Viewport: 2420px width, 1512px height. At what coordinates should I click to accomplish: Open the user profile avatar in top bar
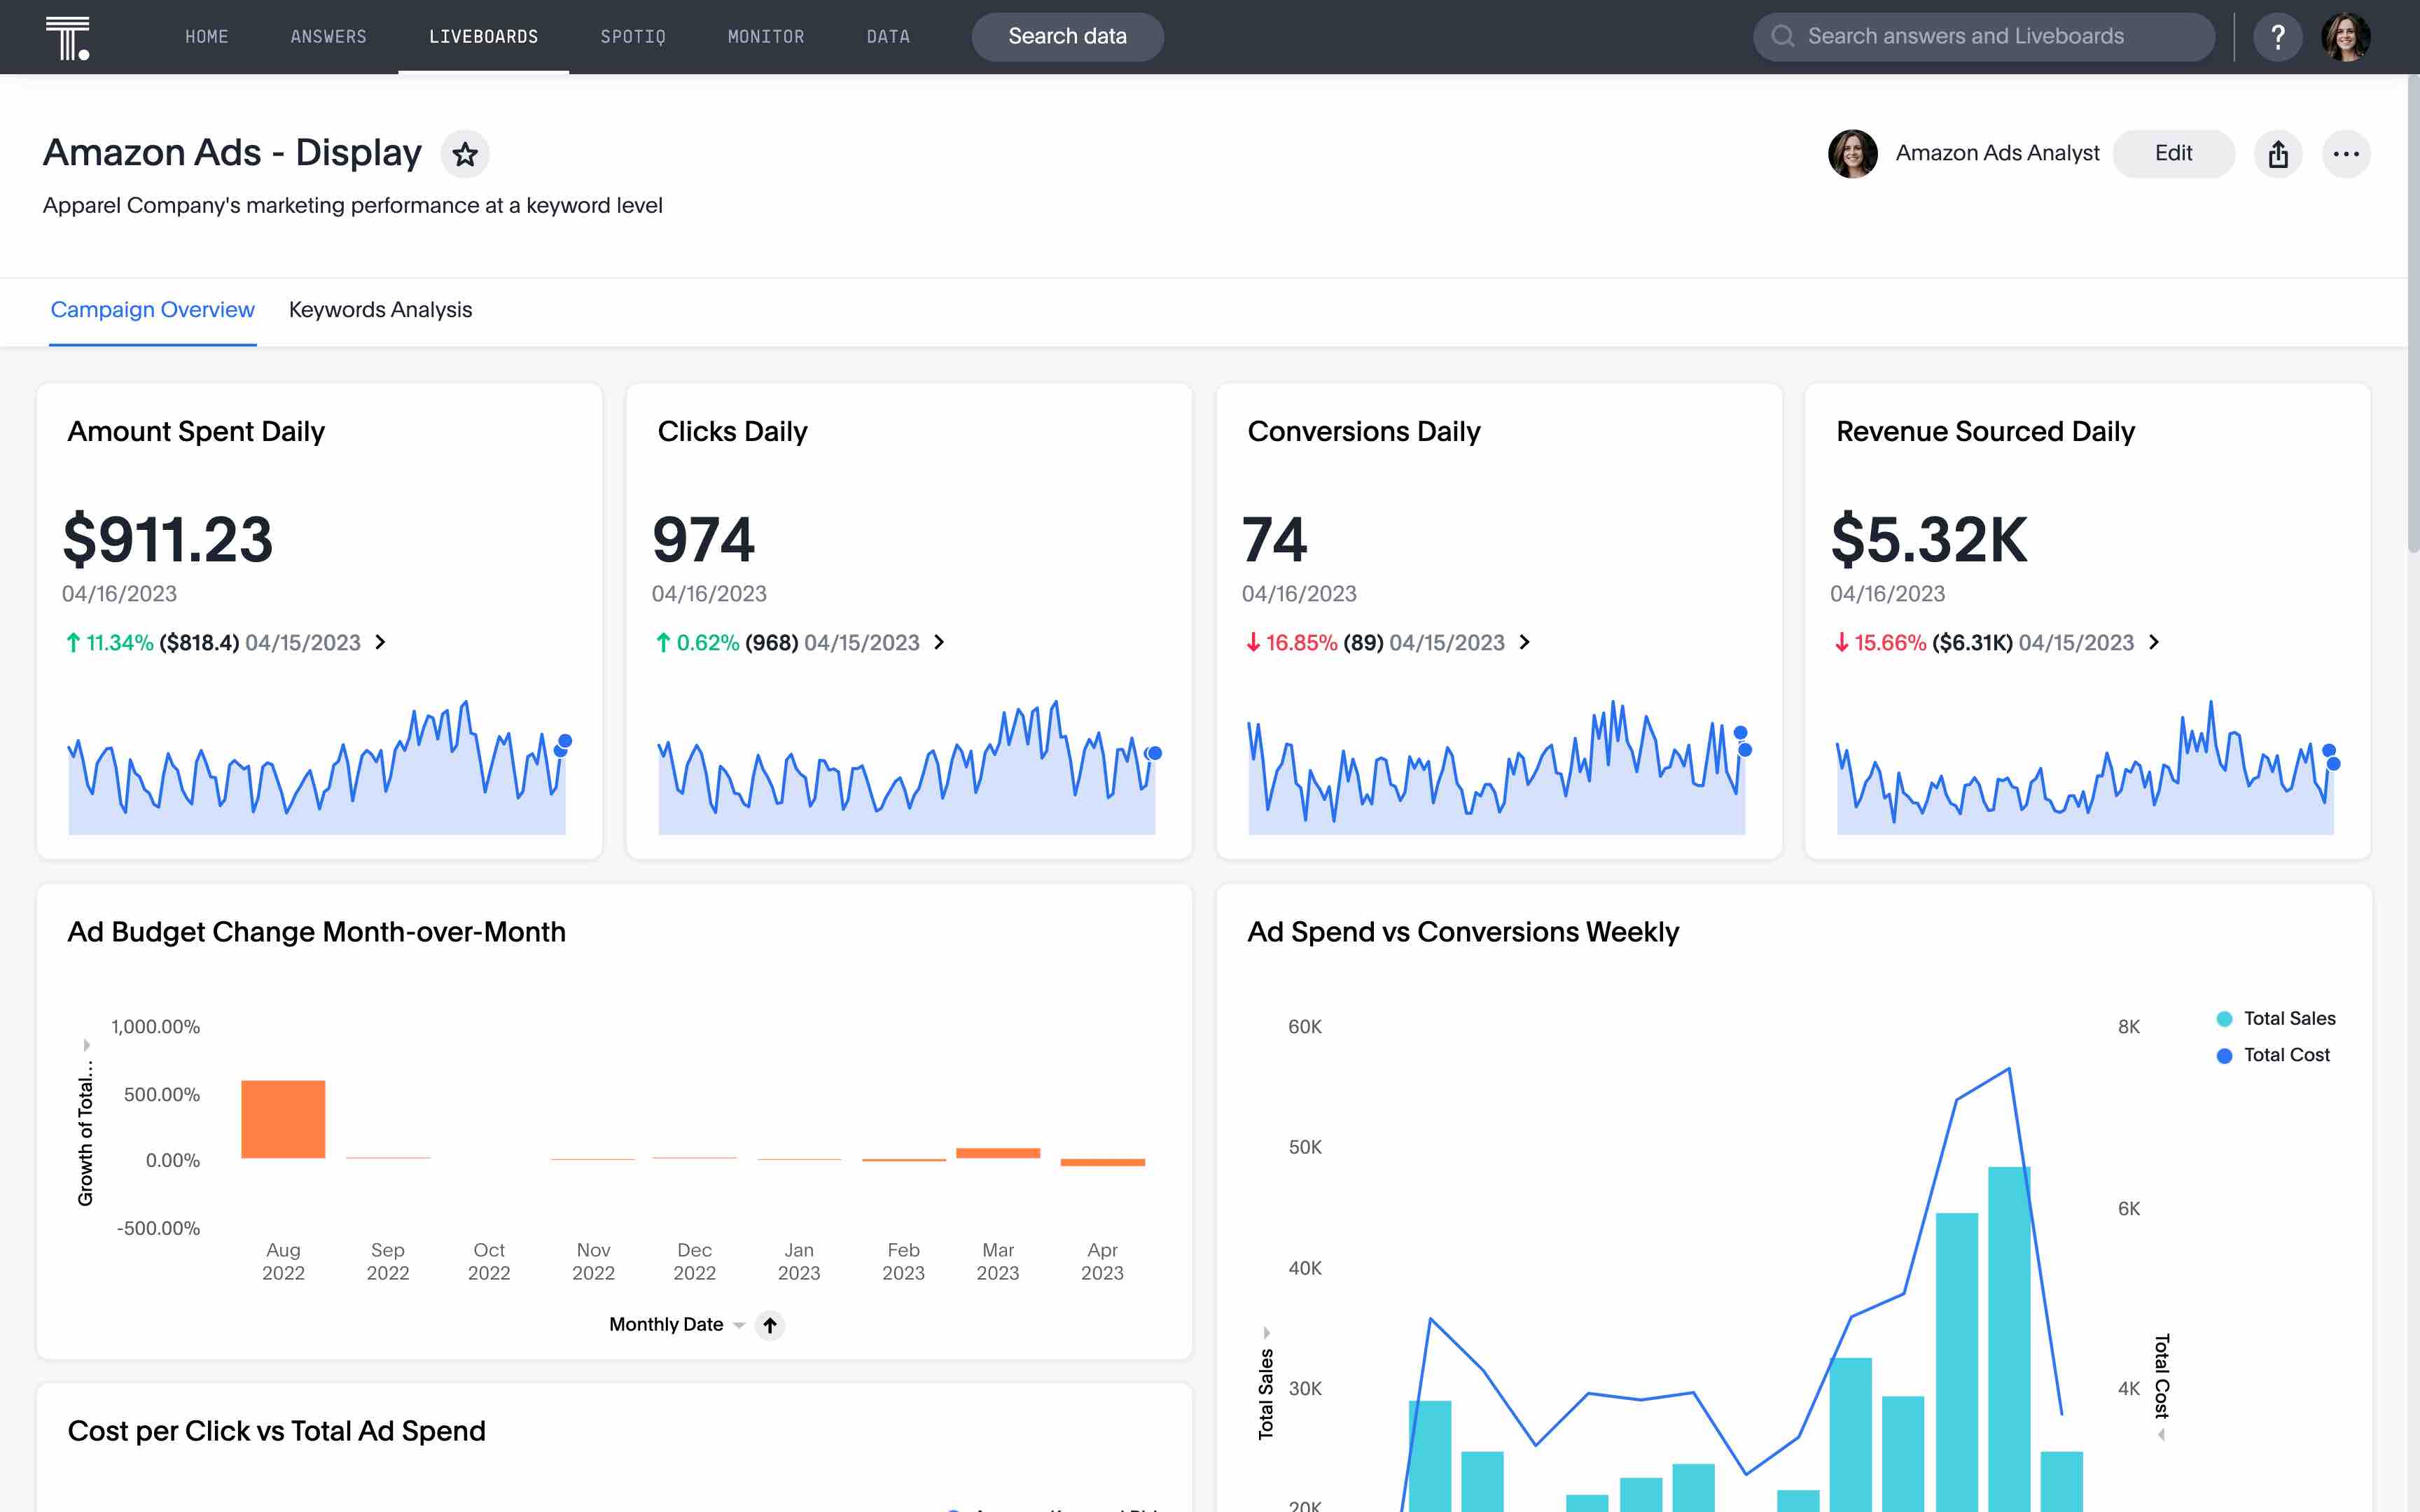[2346, 37]
